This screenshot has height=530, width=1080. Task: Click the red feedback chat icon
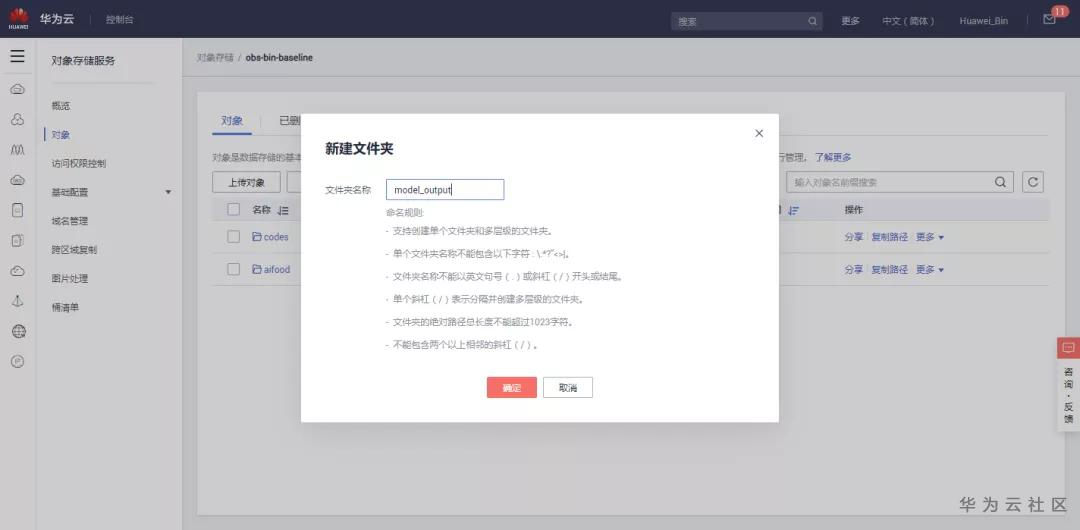1068,347
